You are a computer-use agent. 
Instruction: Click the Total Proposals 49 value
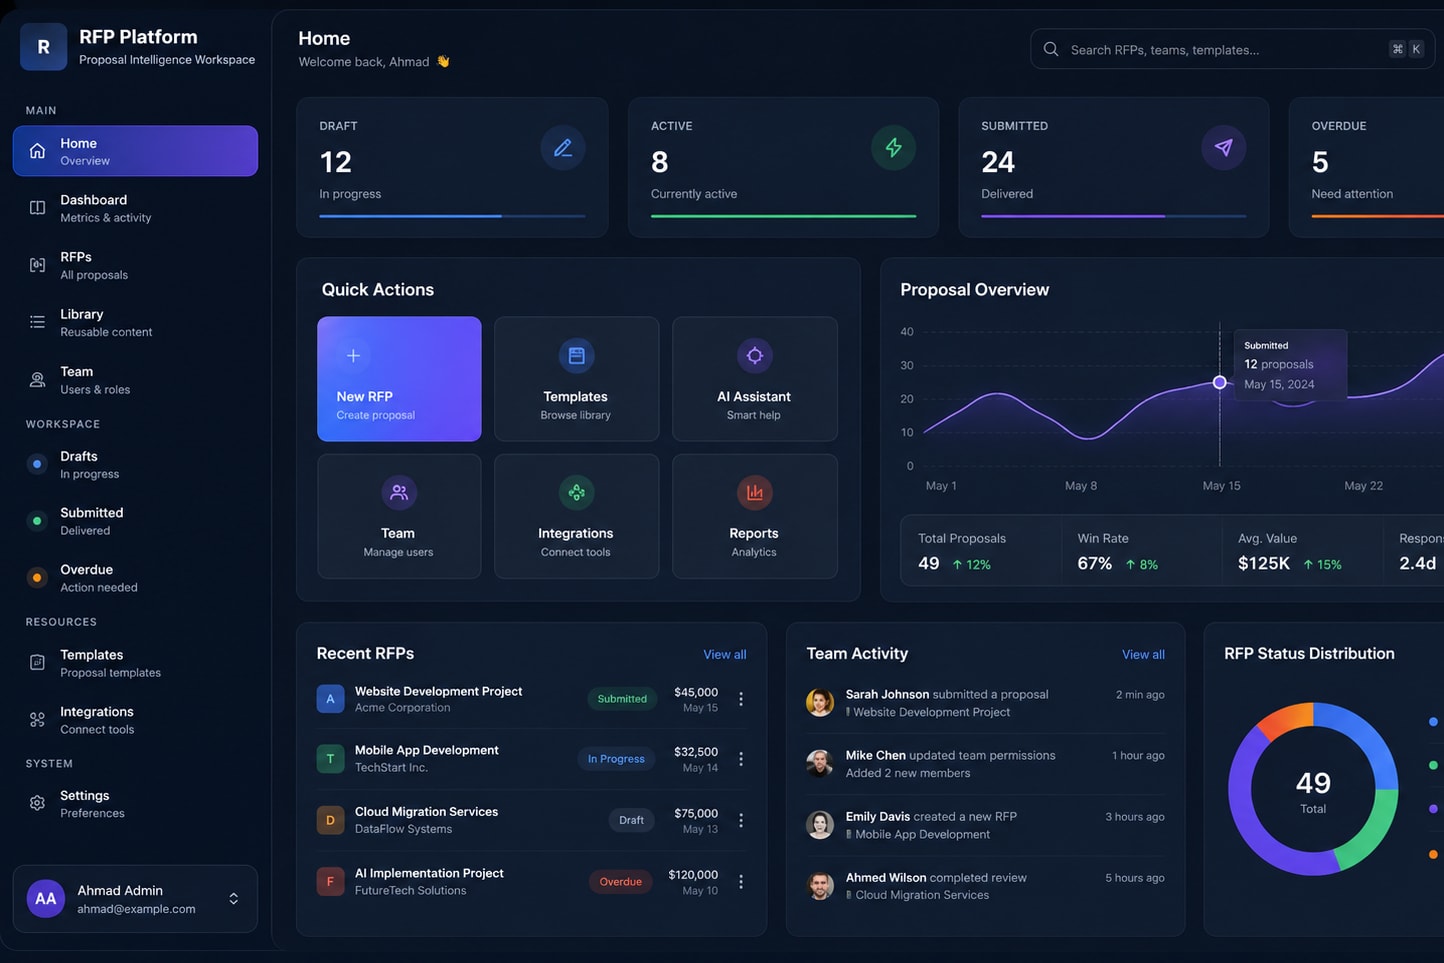tap(929, 564)
